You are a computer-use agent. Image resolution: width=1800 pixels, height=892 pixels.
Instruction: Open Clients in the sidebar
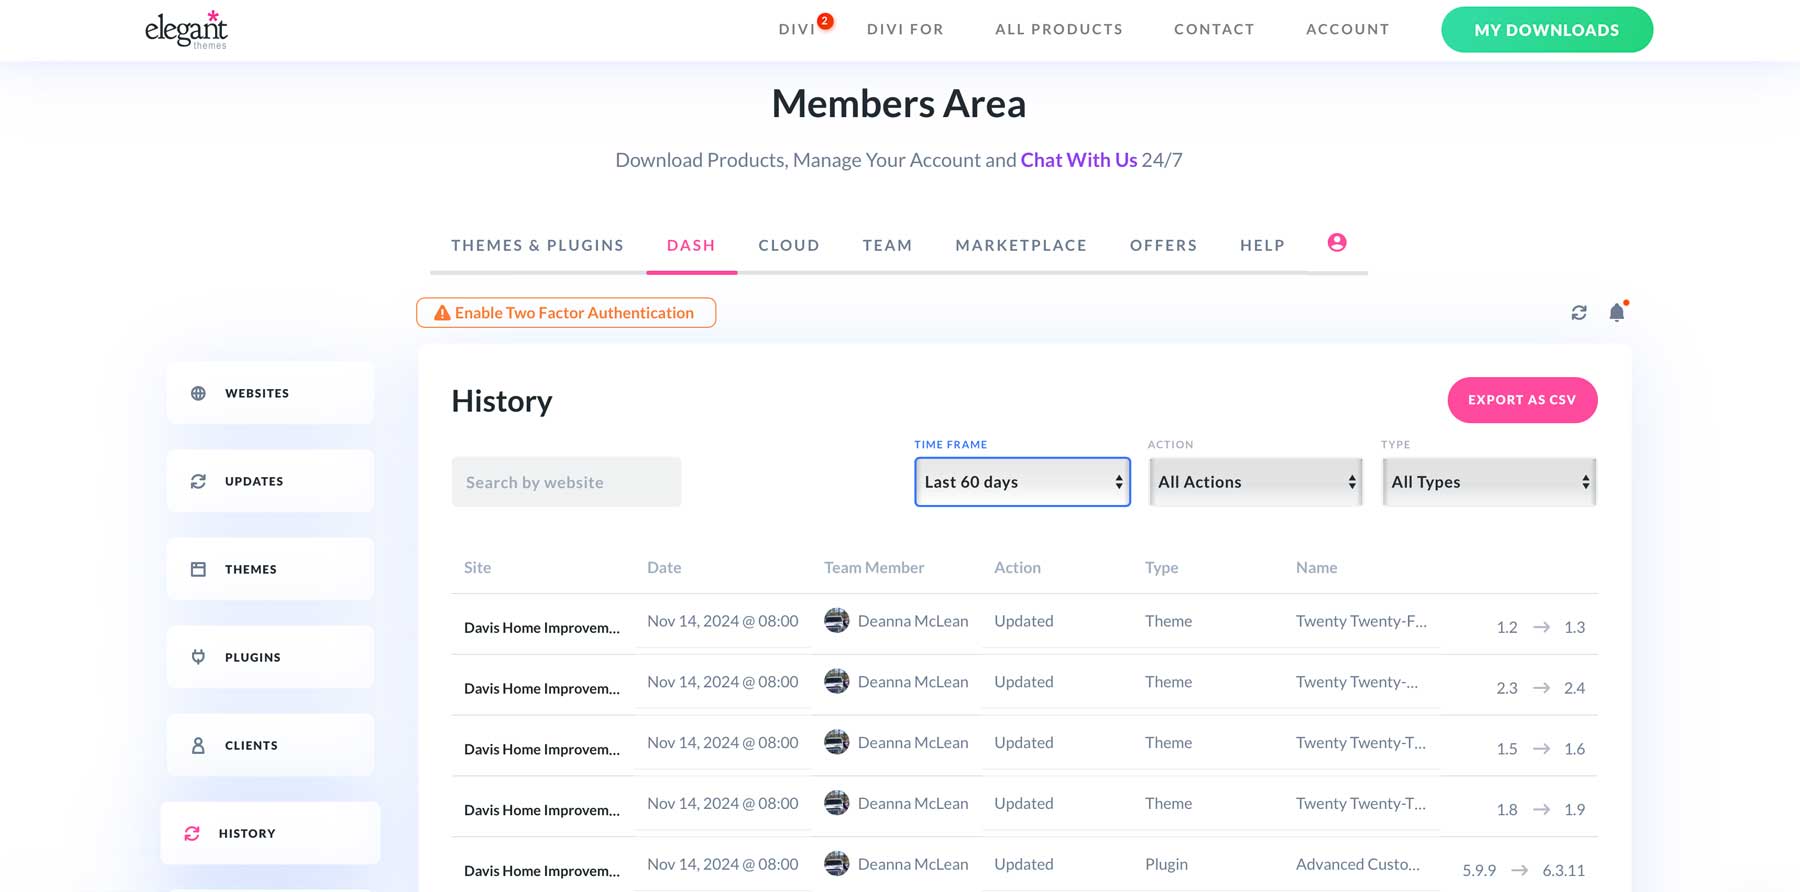pyautogui.click(x=270, y=745)
